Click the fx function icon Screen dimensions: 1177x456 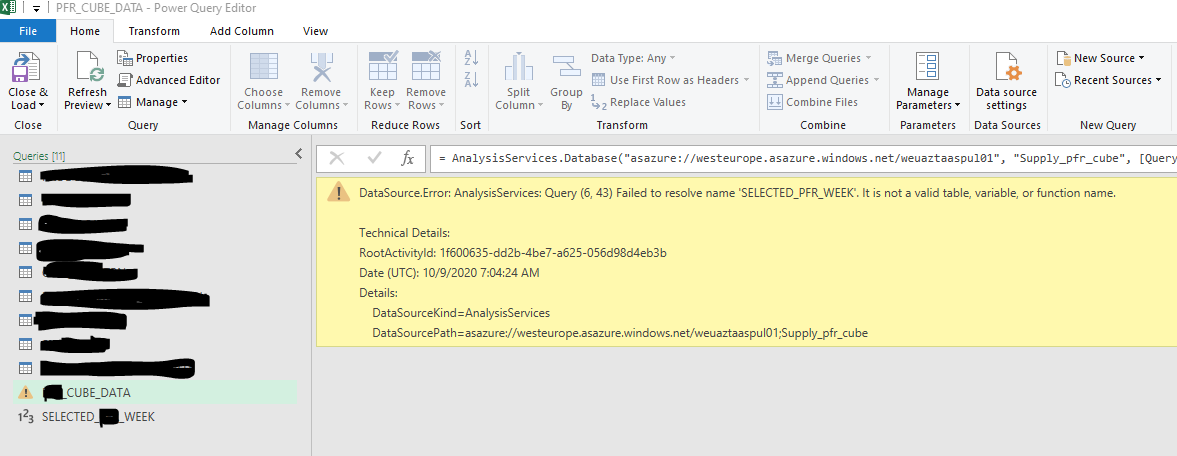408,158
